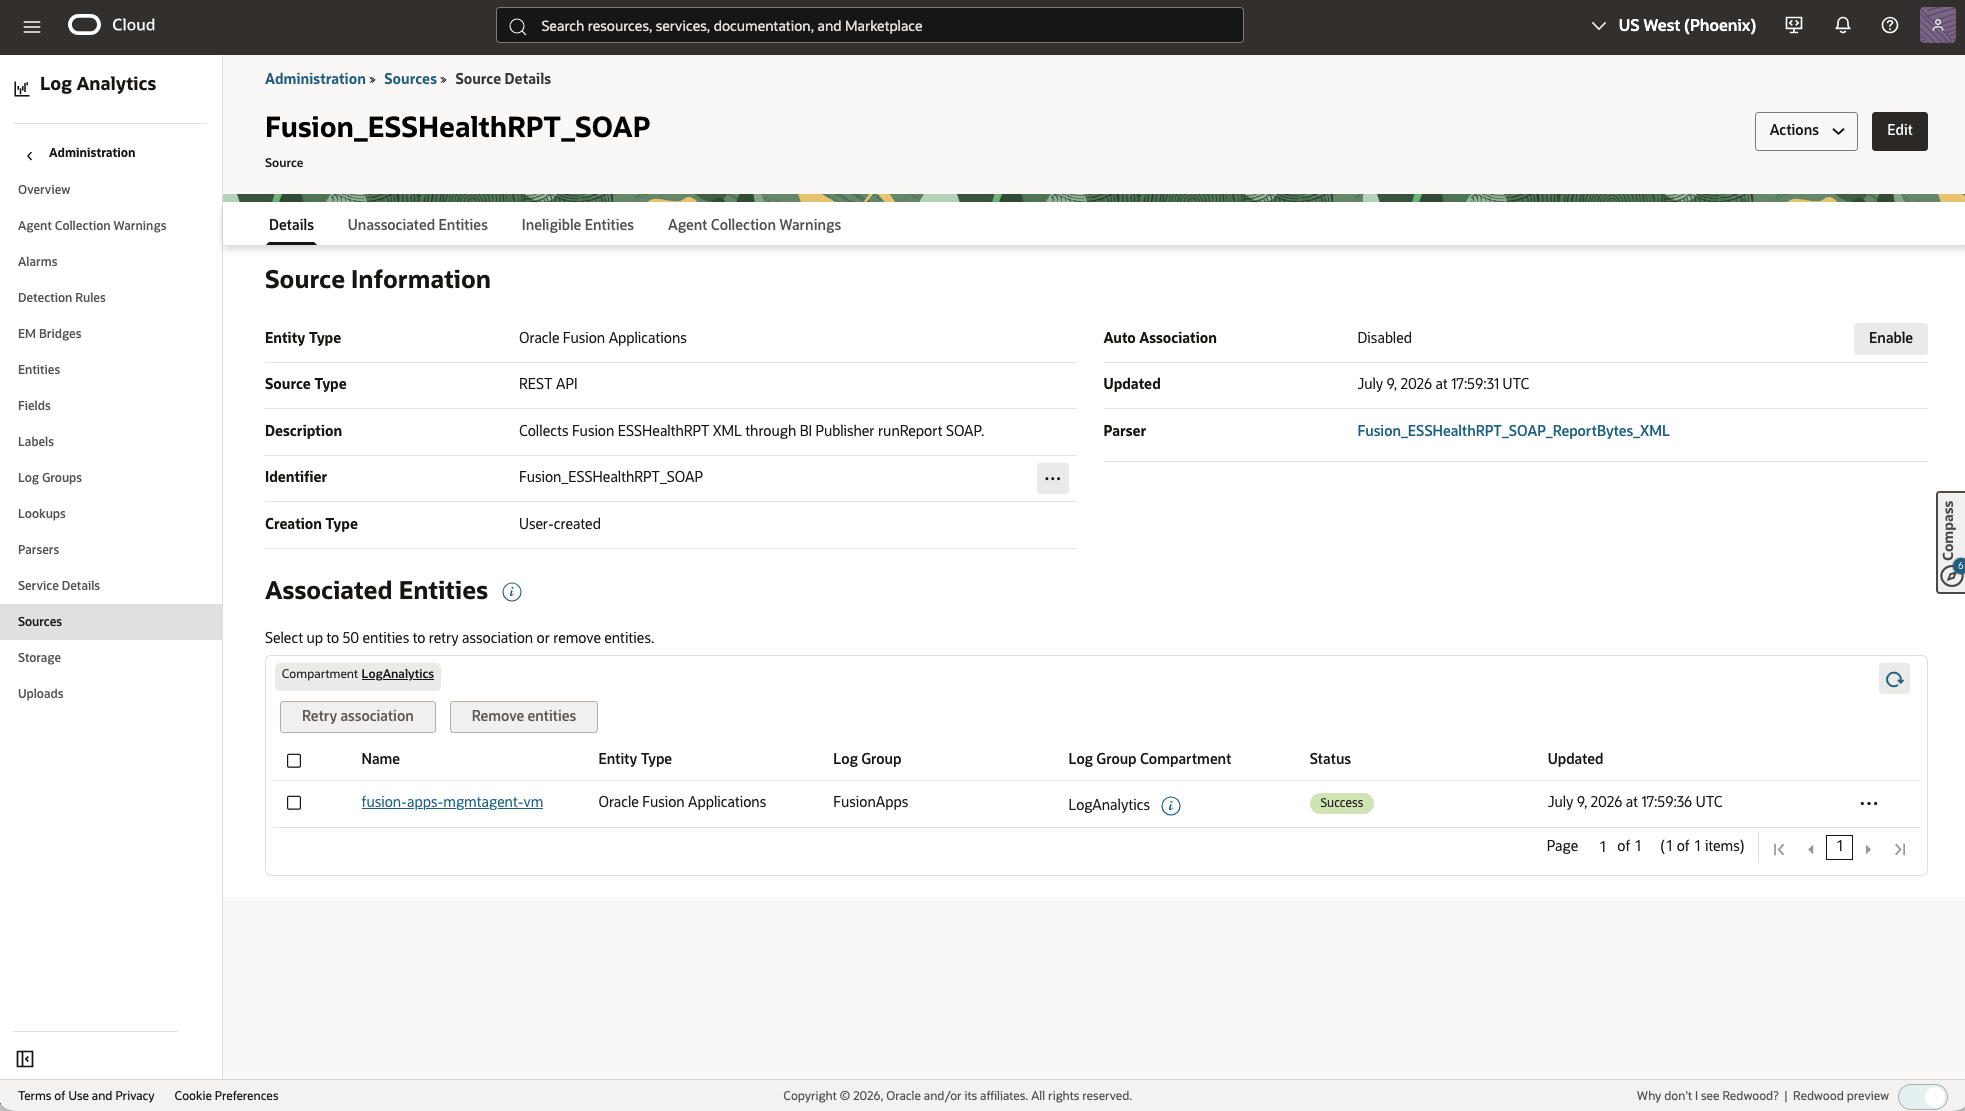Collapse the sidebar with bottom-left icon
Viewport: 1965px width, 1111px height.
[25, 1059]
